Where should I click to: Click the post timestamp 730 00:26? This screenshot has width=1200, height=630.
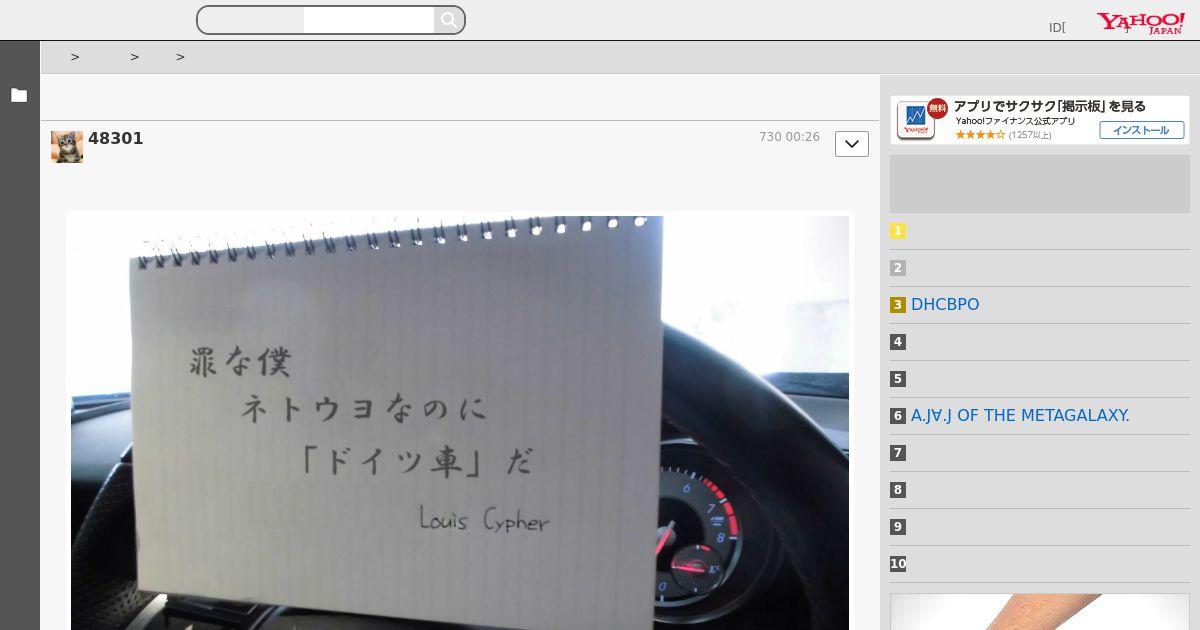pos(789,137)
